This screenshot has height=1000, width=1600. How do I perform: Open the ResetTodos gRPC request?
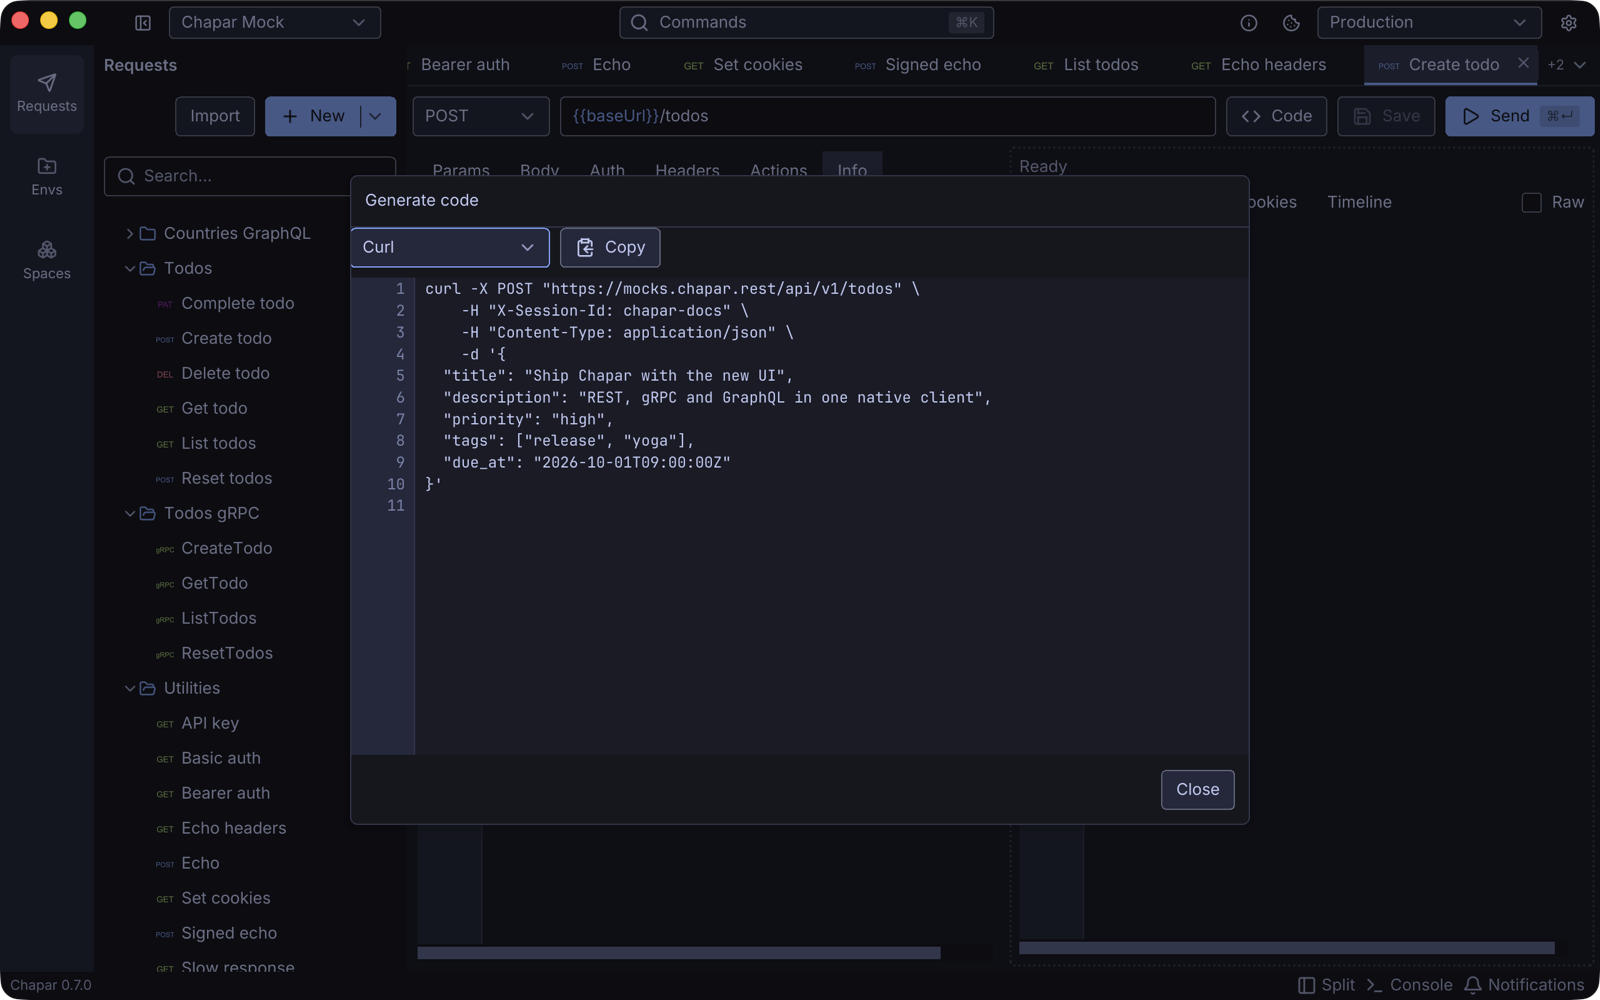pyautogui.click(x=226, y=653)
